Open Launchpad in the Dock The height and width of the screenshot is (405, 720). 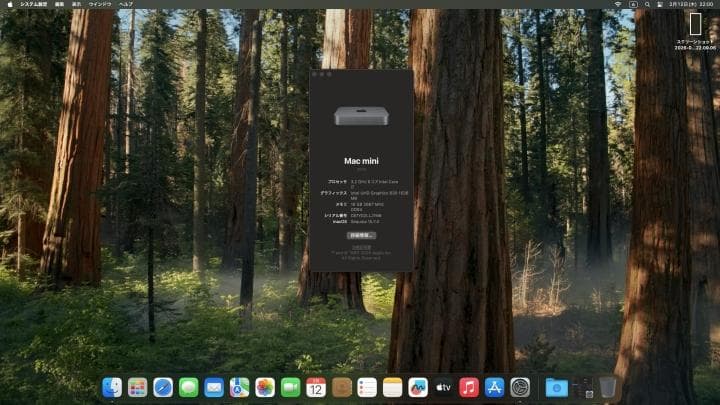click(137, 387)
